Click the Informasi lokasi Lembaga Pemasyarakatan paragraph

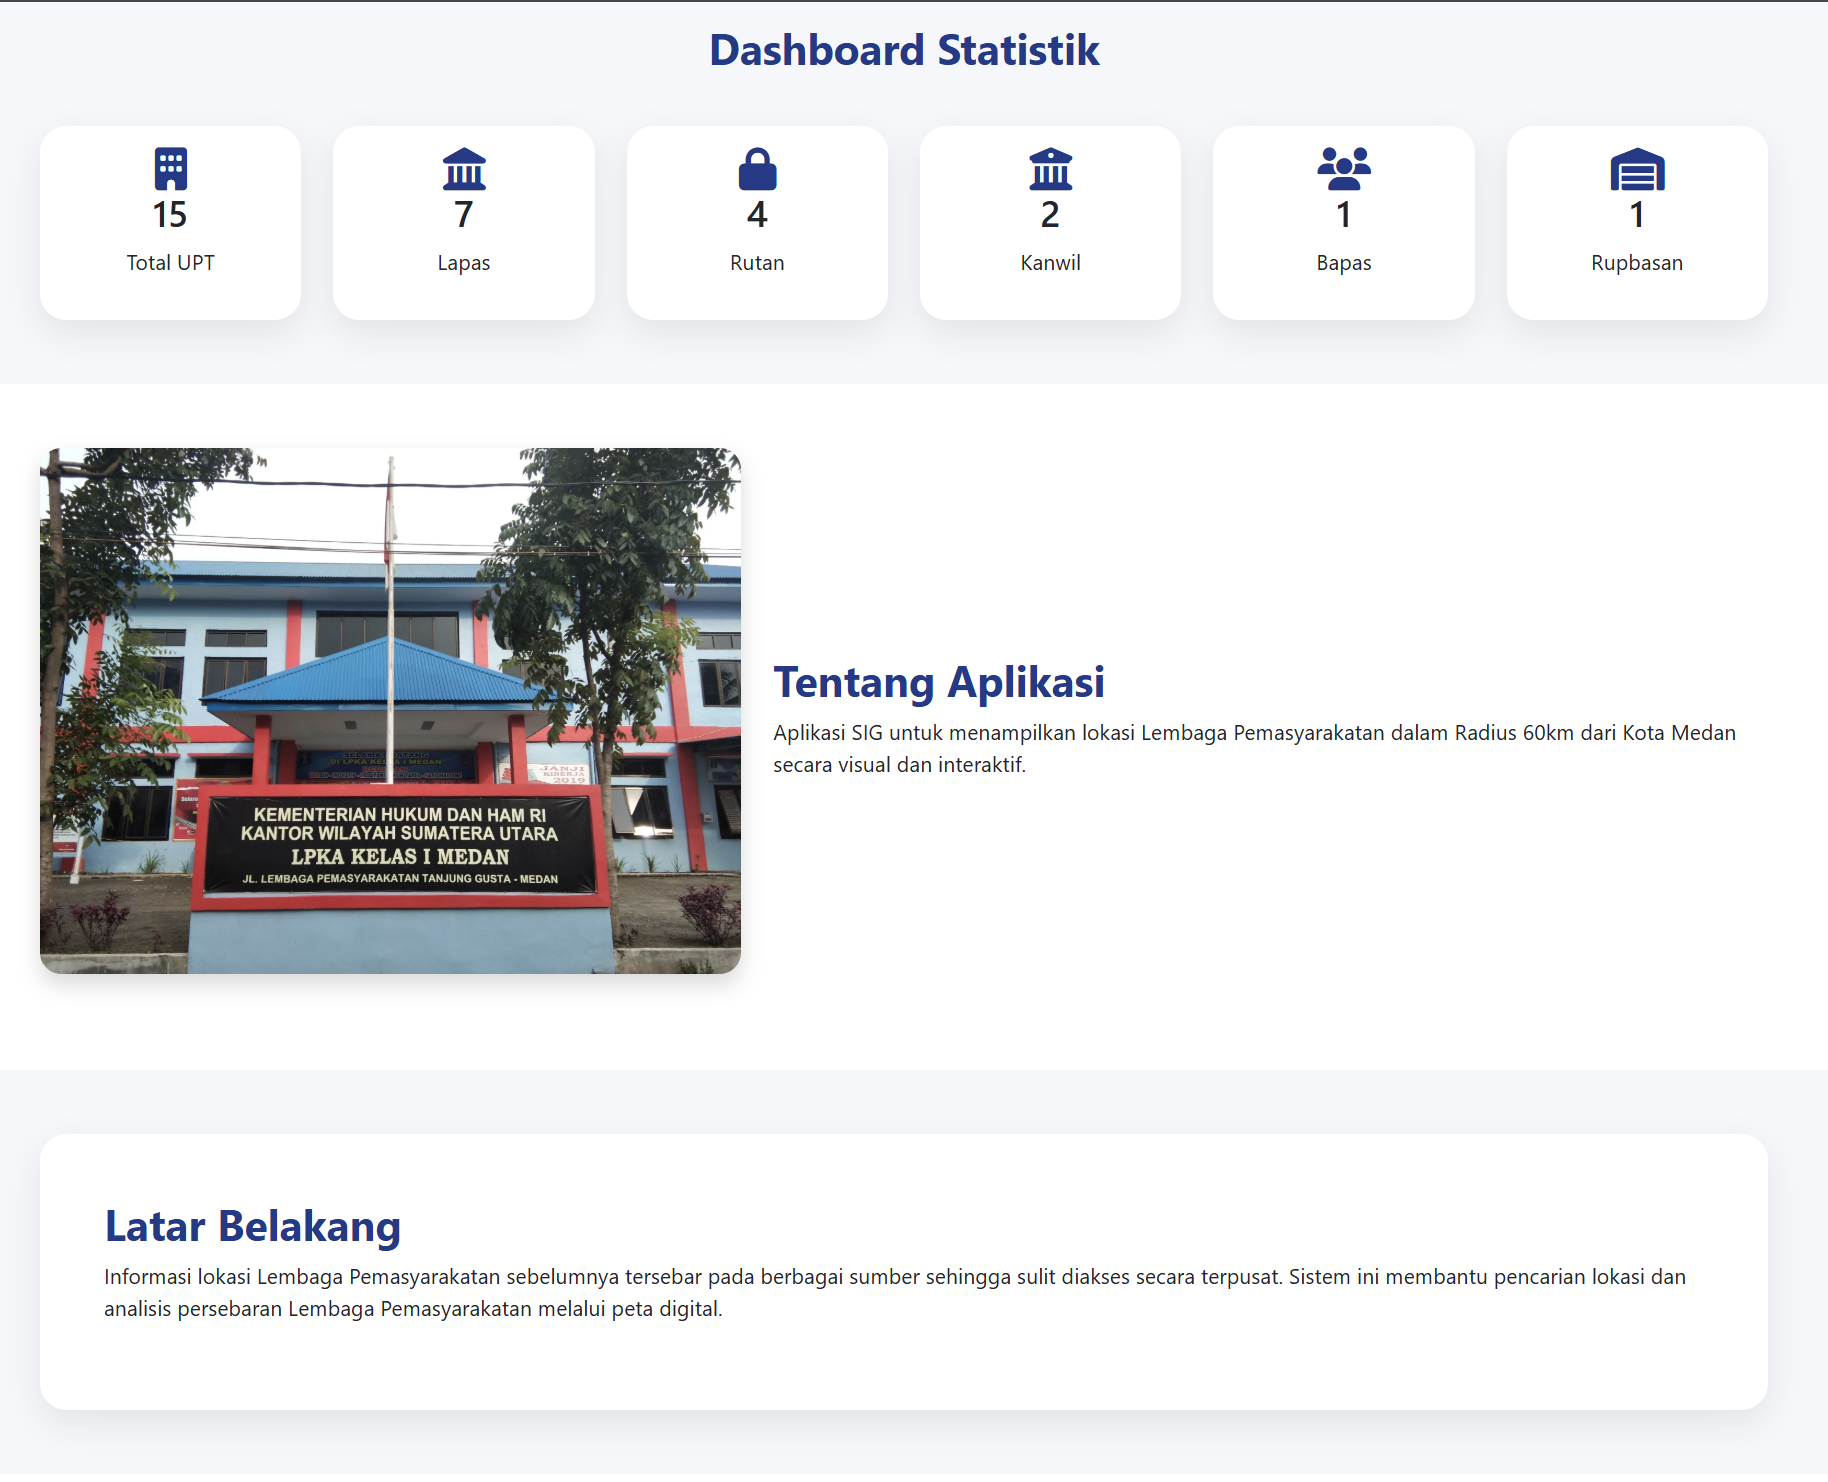(x=895, y=1293)
